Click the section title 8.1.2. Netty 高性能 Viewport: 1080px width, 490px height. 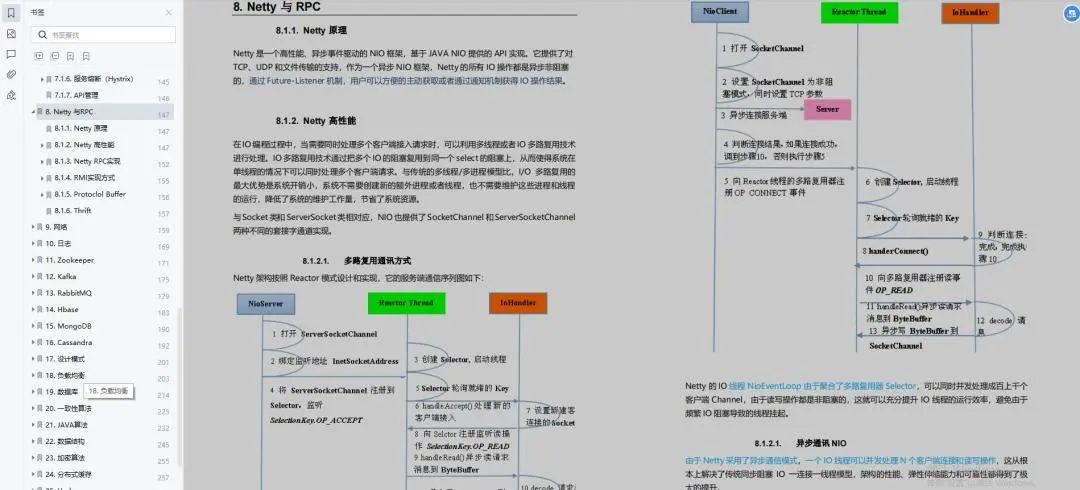[316, 121]
